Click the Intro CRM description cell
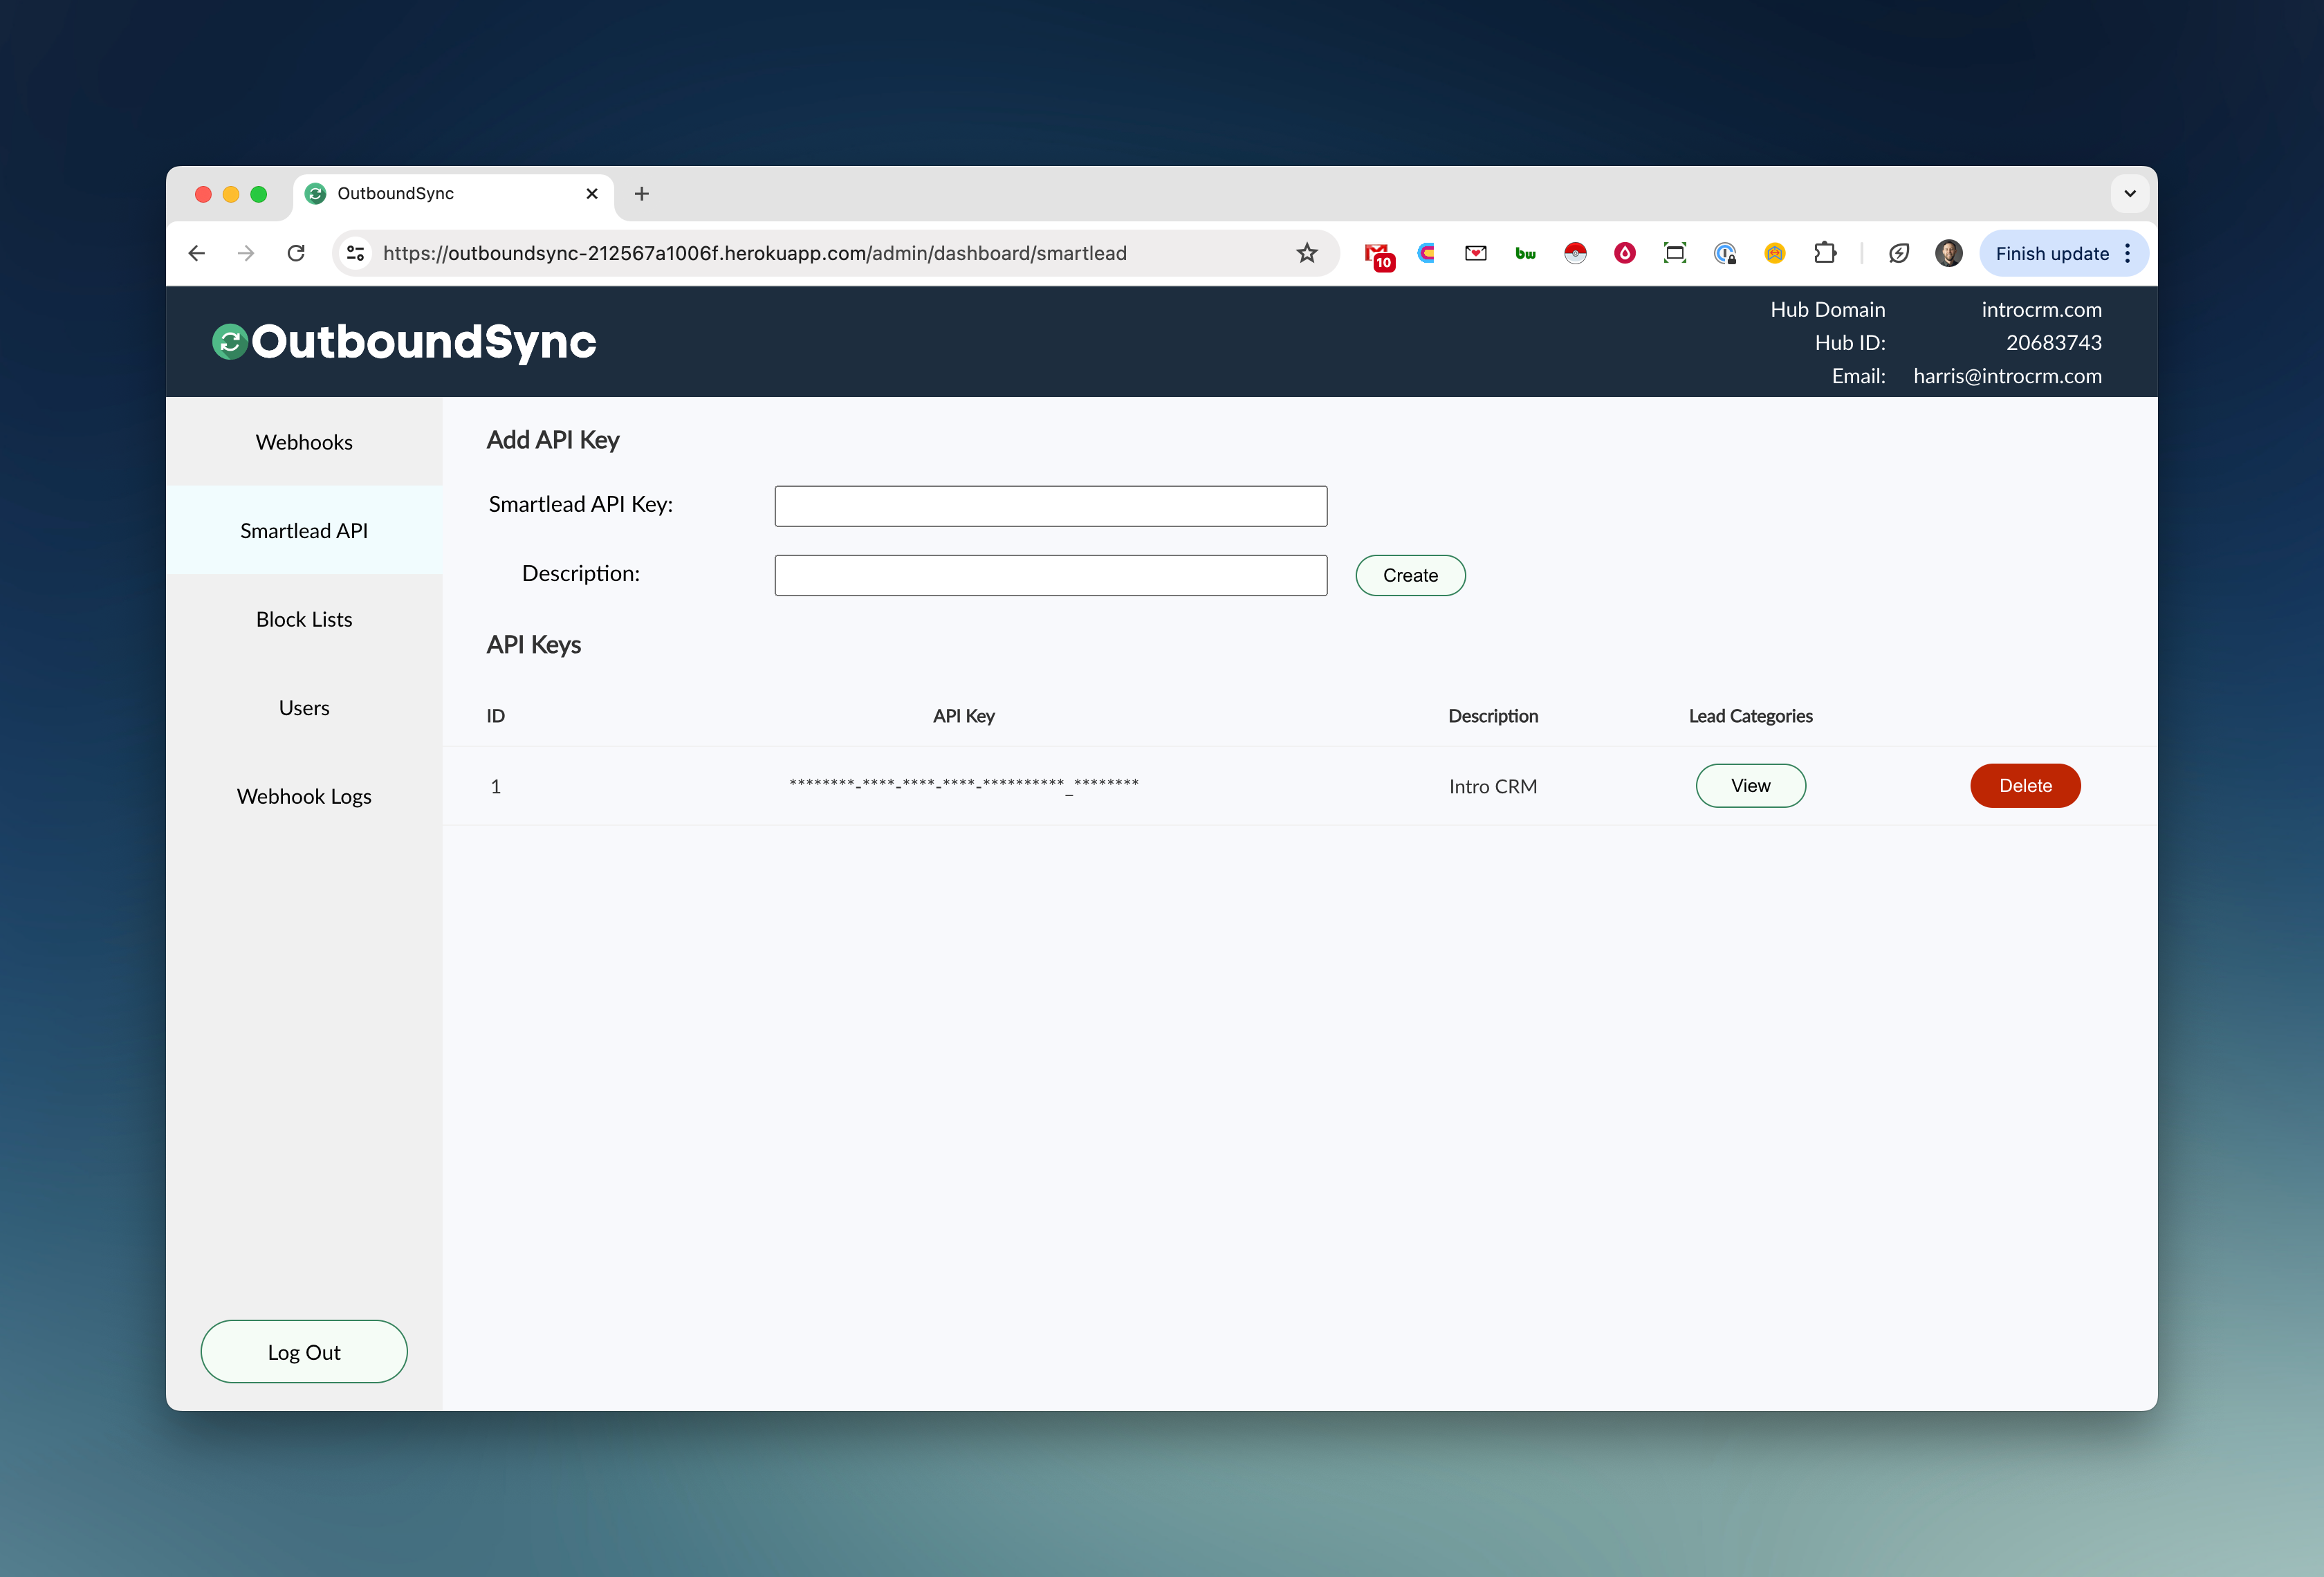Image resolution: width=2324 pixels, height=1577 pixels. [1493, 787]
